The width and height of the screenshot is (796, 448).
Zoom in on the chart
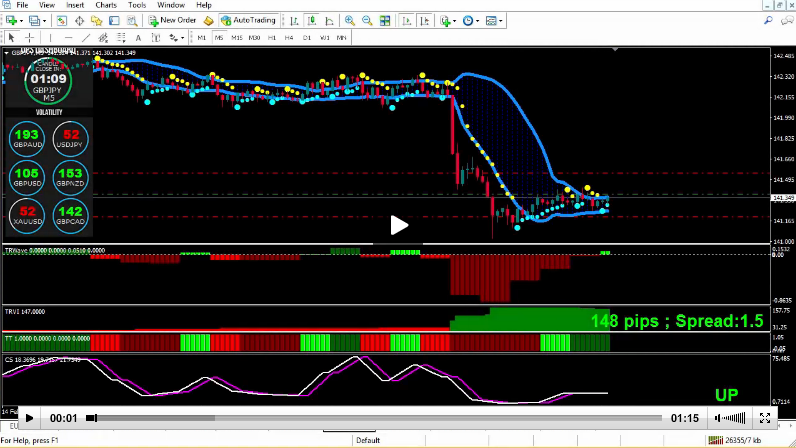point(350,21)
